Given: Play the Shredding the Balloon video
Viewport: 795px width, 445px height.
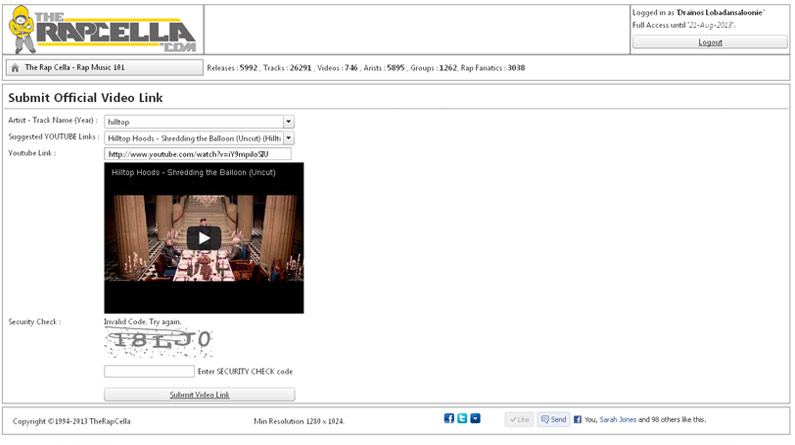Looking at the screenshot, I should (x=204, y=238).
